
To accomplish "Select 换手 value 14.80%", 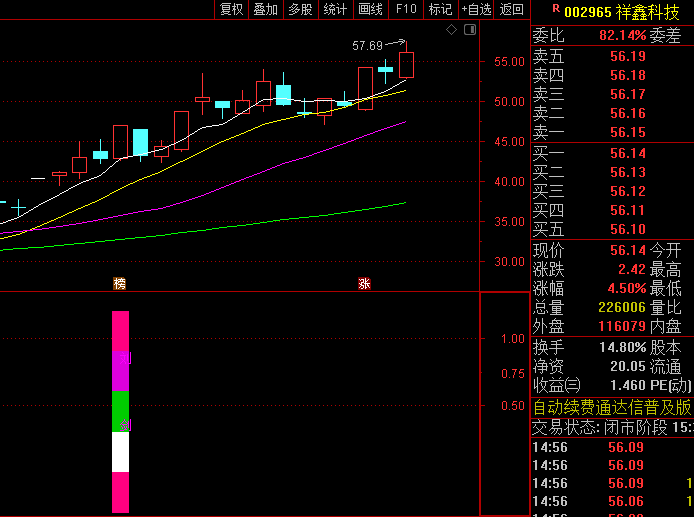I will coord(623,347).
